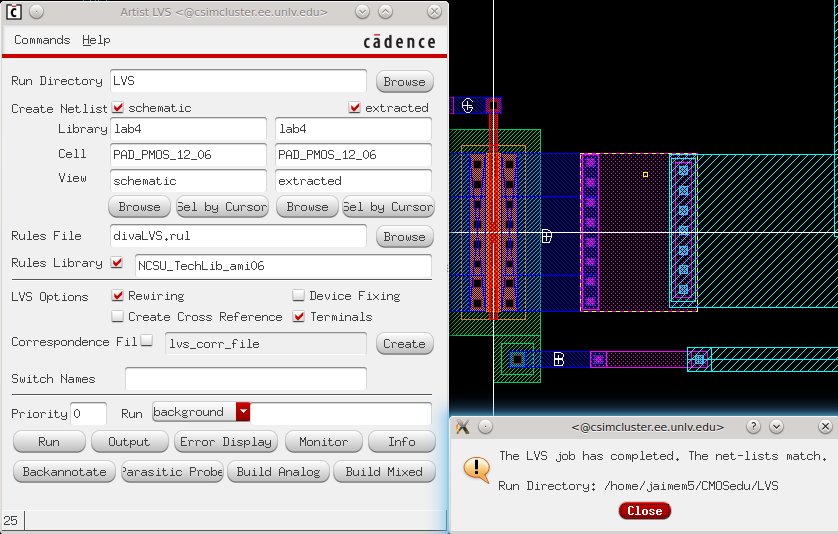The height and width of the screenshot is (534, 838).
Task: Click the warning exclamation icon in LVS dialog
Action: coord(476,470)
